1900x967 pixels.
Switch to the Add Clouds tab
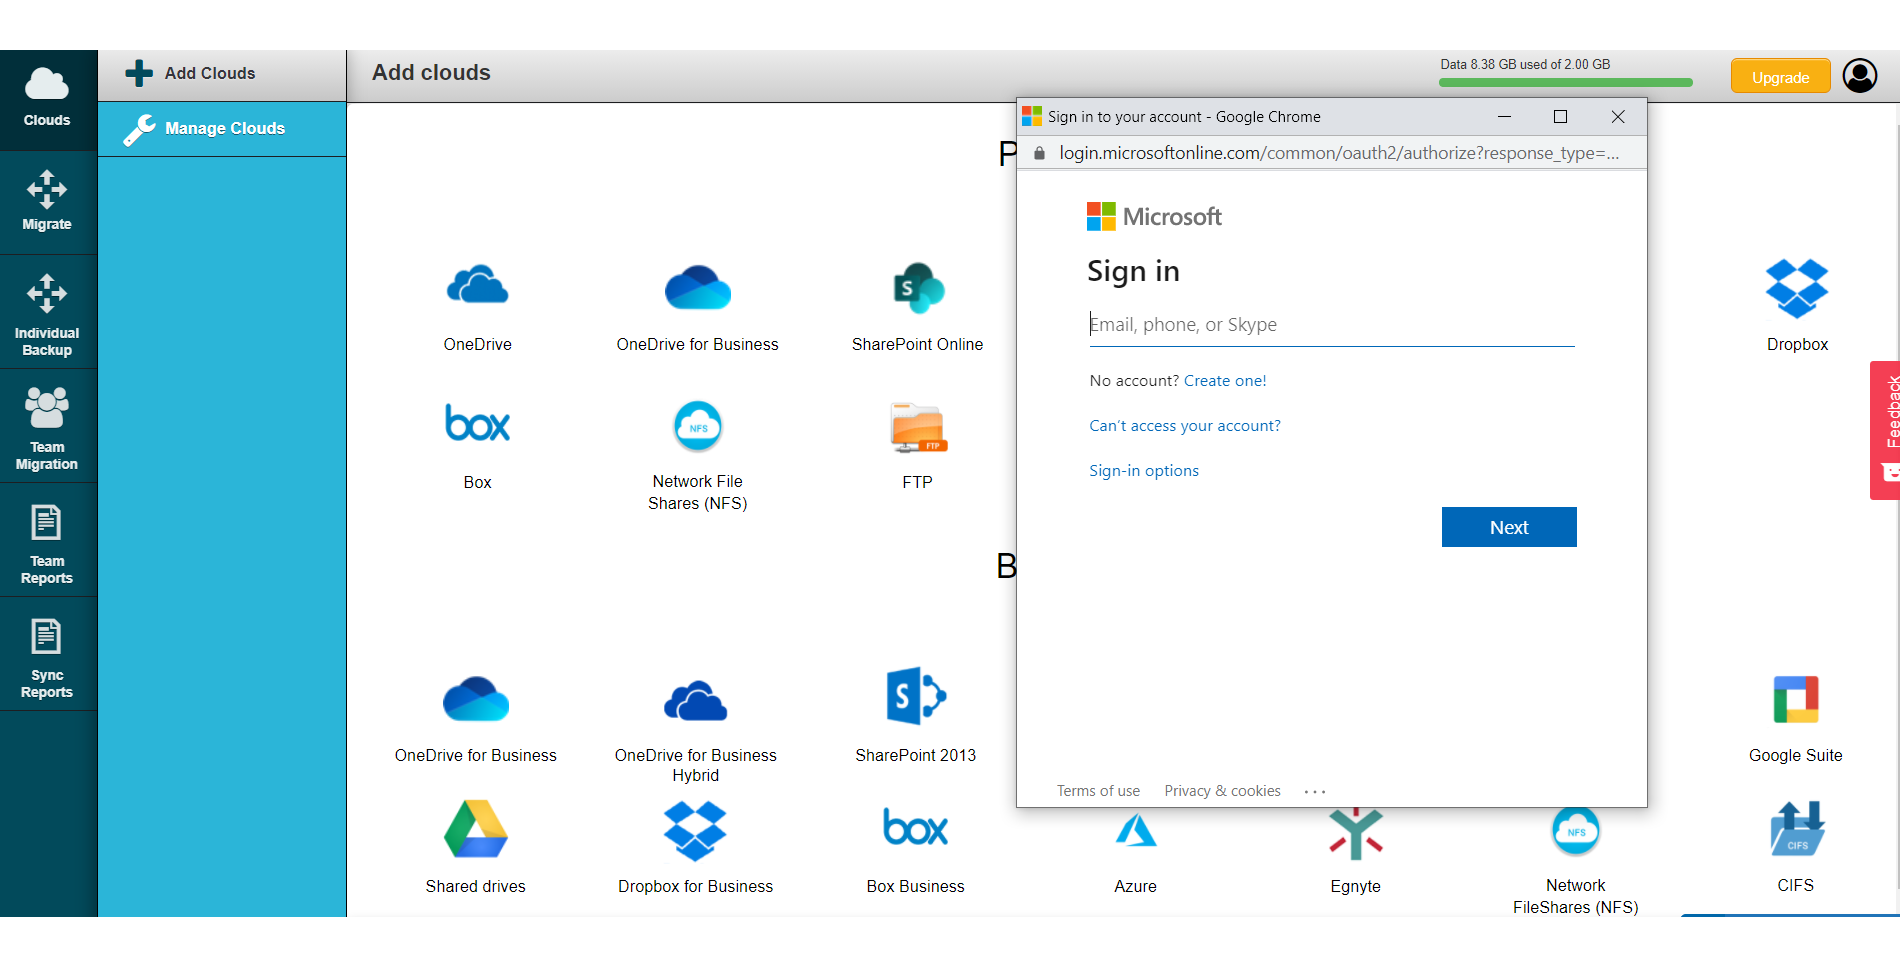pyautogui.click(x=222, y=74)
